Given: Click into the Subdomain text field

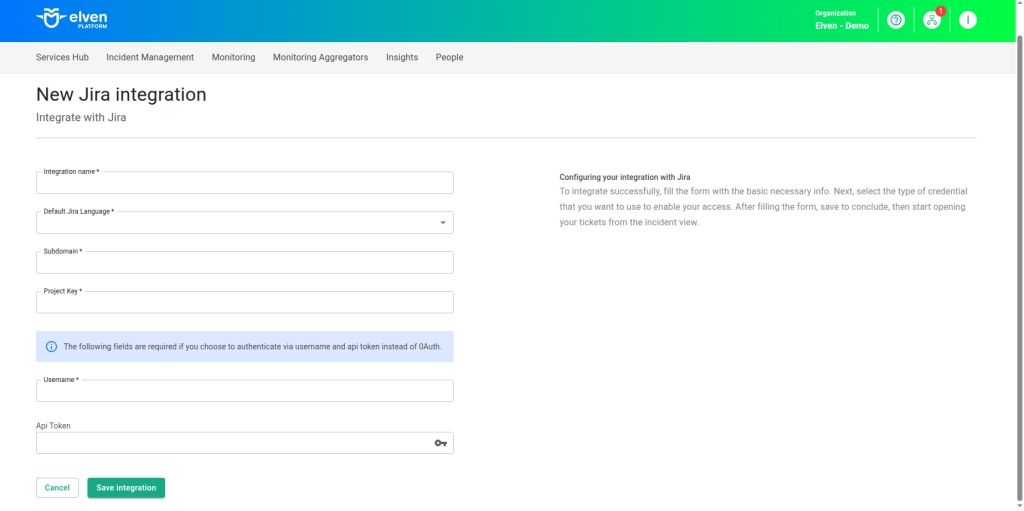Looking at the screenshot, I should (244, 263).
